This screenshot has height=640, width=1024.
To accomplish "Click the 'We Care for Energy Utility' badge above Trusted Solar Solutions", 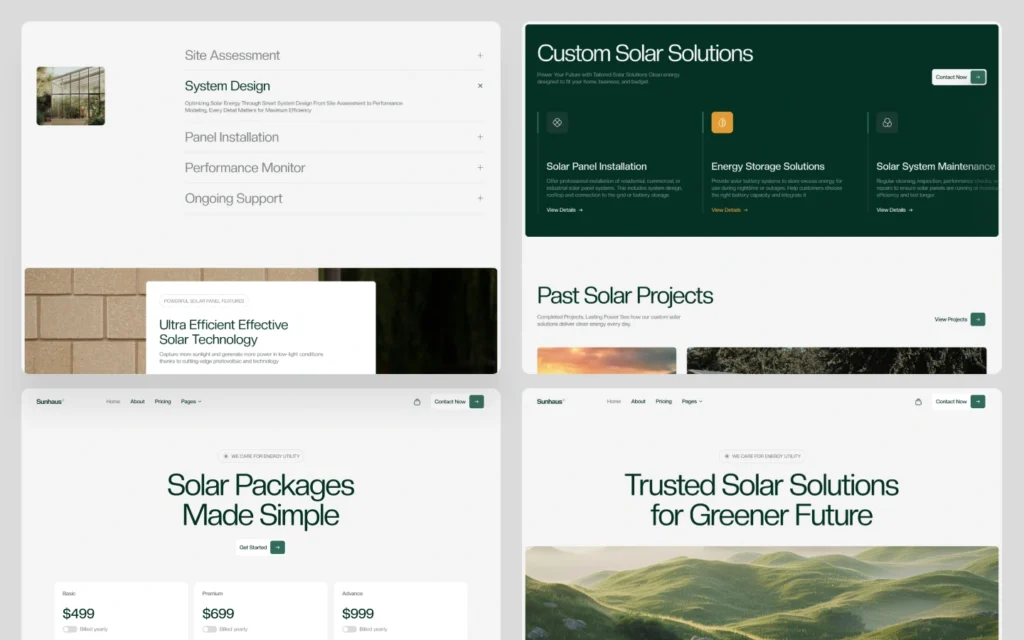I will click(x=762, y=456).
